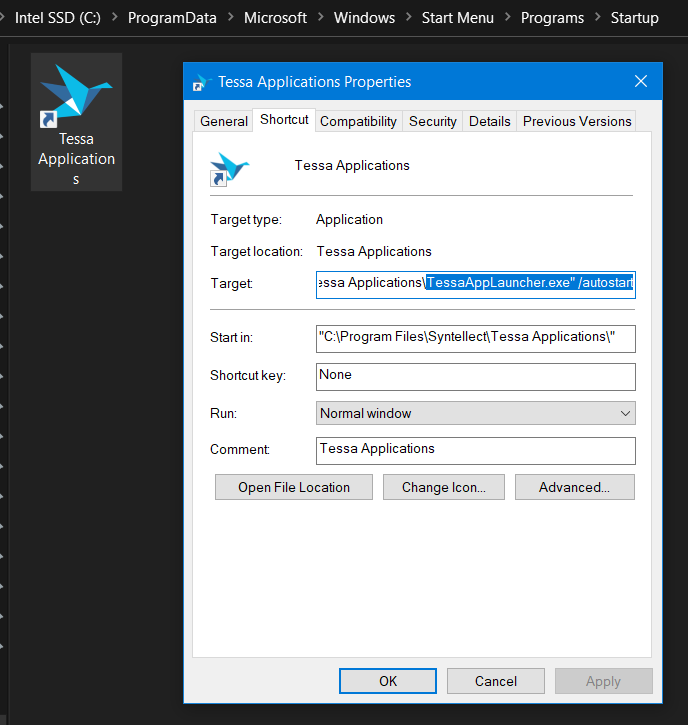
Task: Click the Tessa bird icon inside Properties dialog
Action: coord(230,169)
